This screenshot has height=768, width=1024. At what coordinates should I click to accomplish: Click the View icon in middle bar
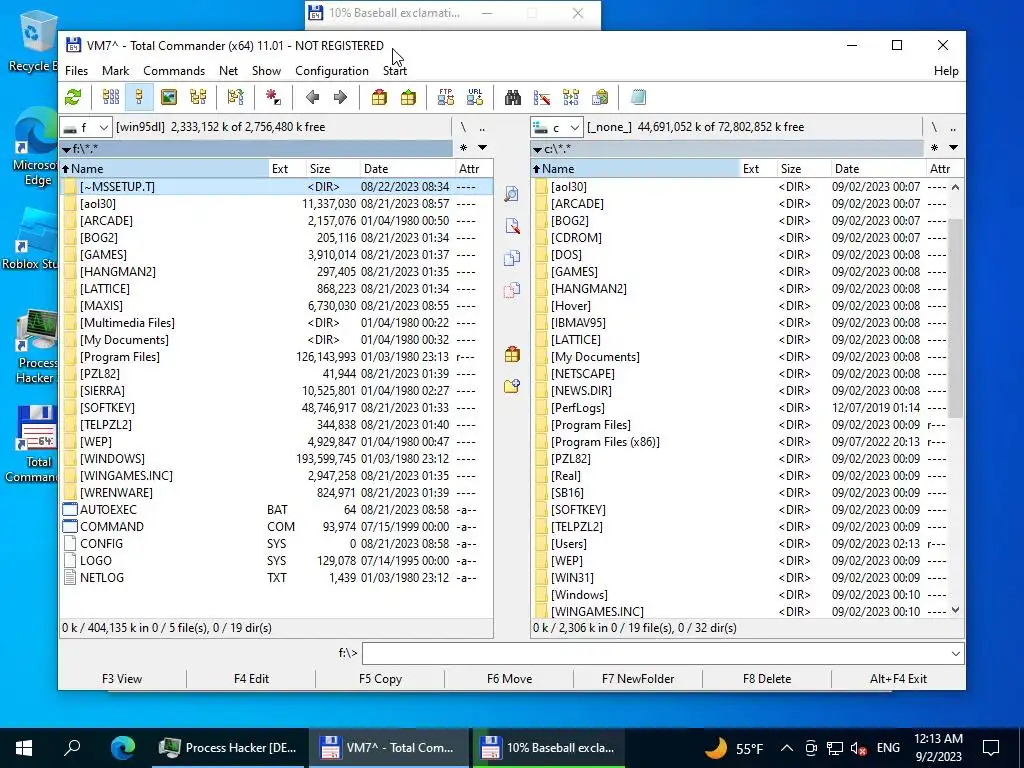(x=512, y=194)
